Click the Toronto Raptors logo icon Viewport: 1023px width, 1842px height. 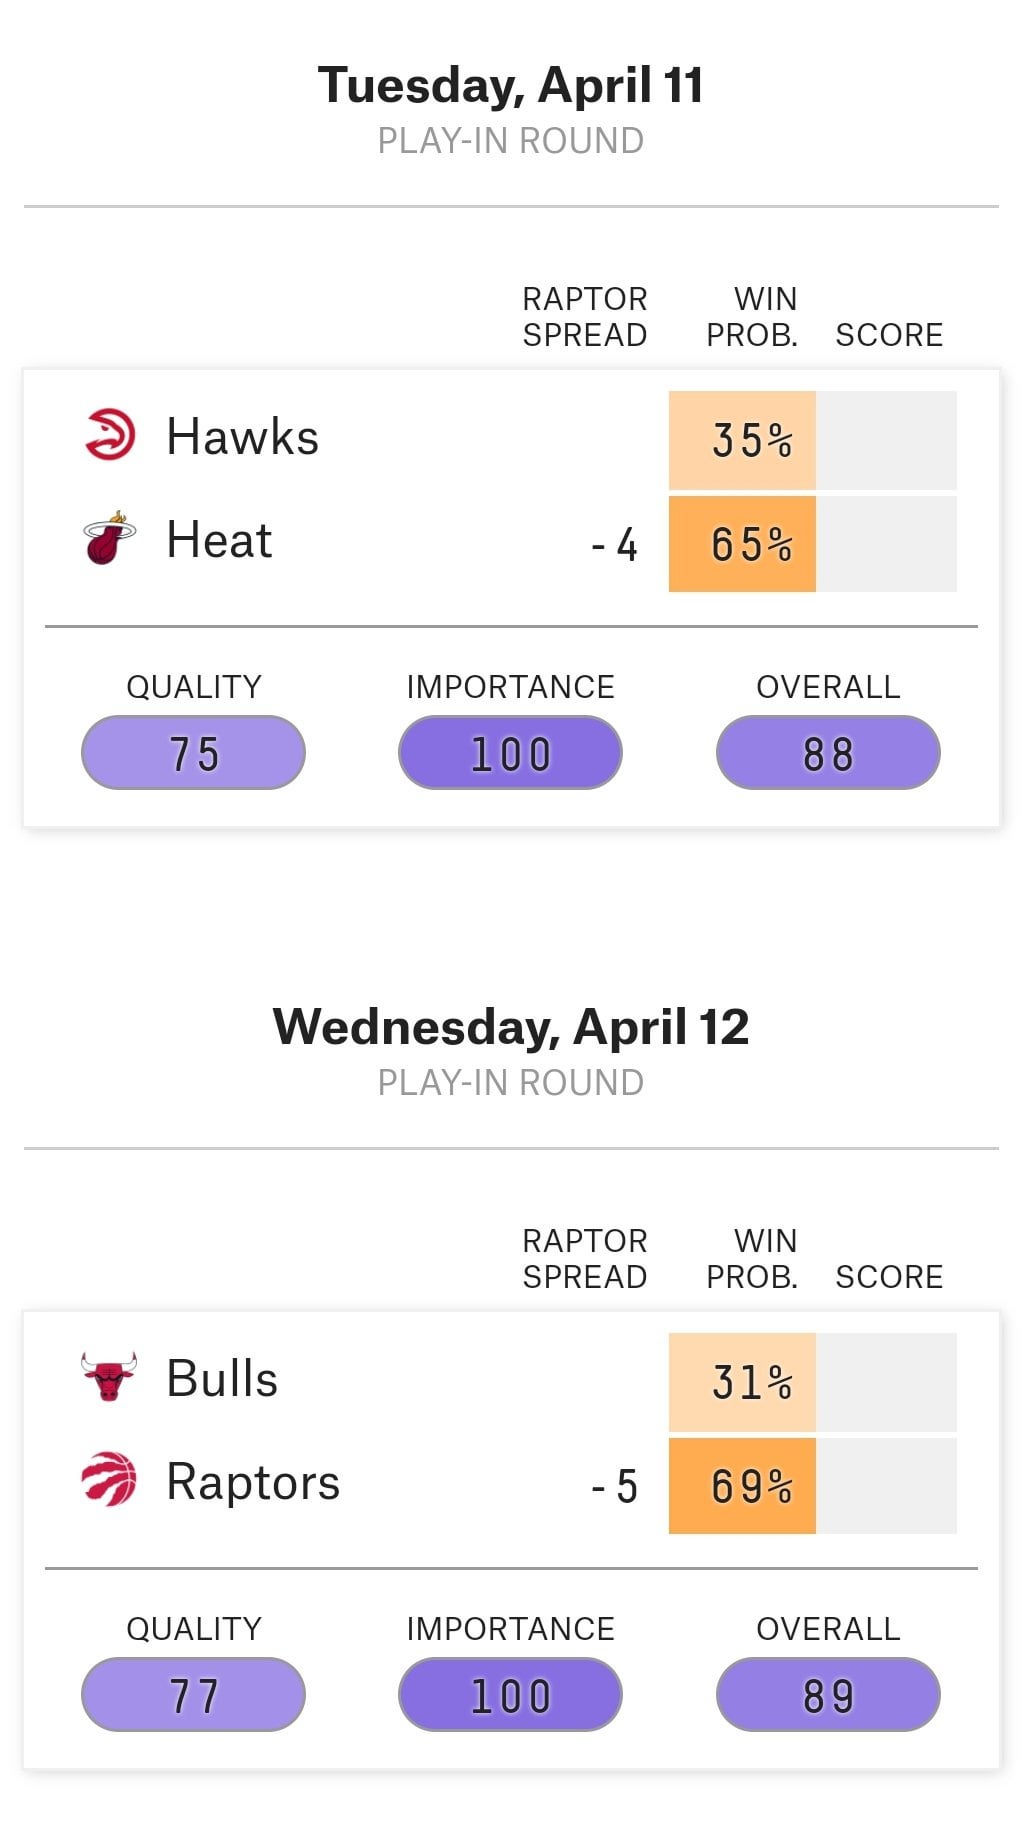(109, 1480)
